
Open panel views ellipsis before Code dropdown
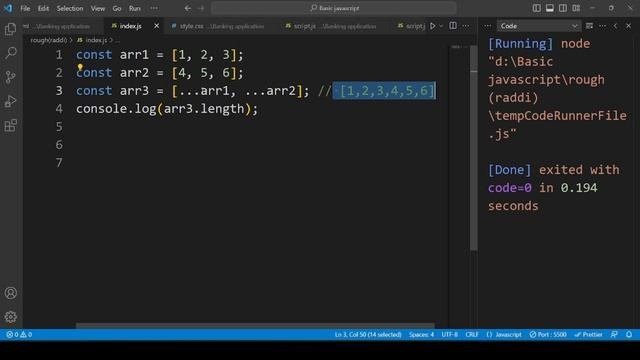coord(487,26)
